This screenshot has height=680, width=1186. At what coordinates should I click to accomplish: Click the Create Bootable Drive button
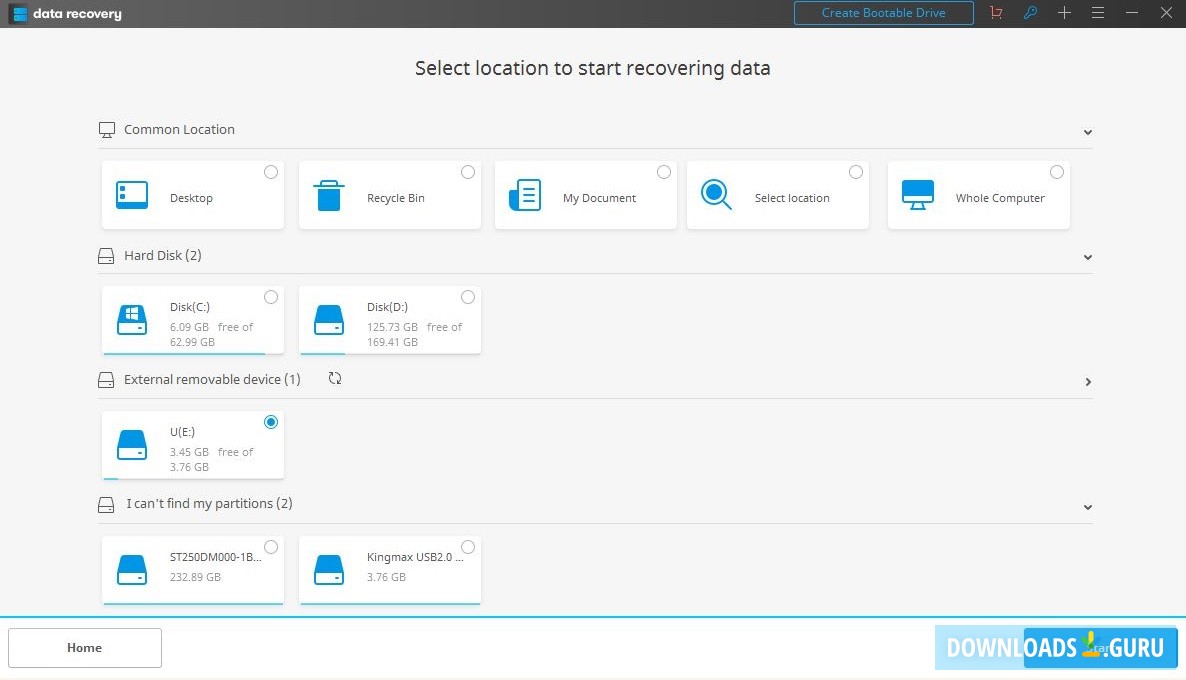click(x=883, y=13)
